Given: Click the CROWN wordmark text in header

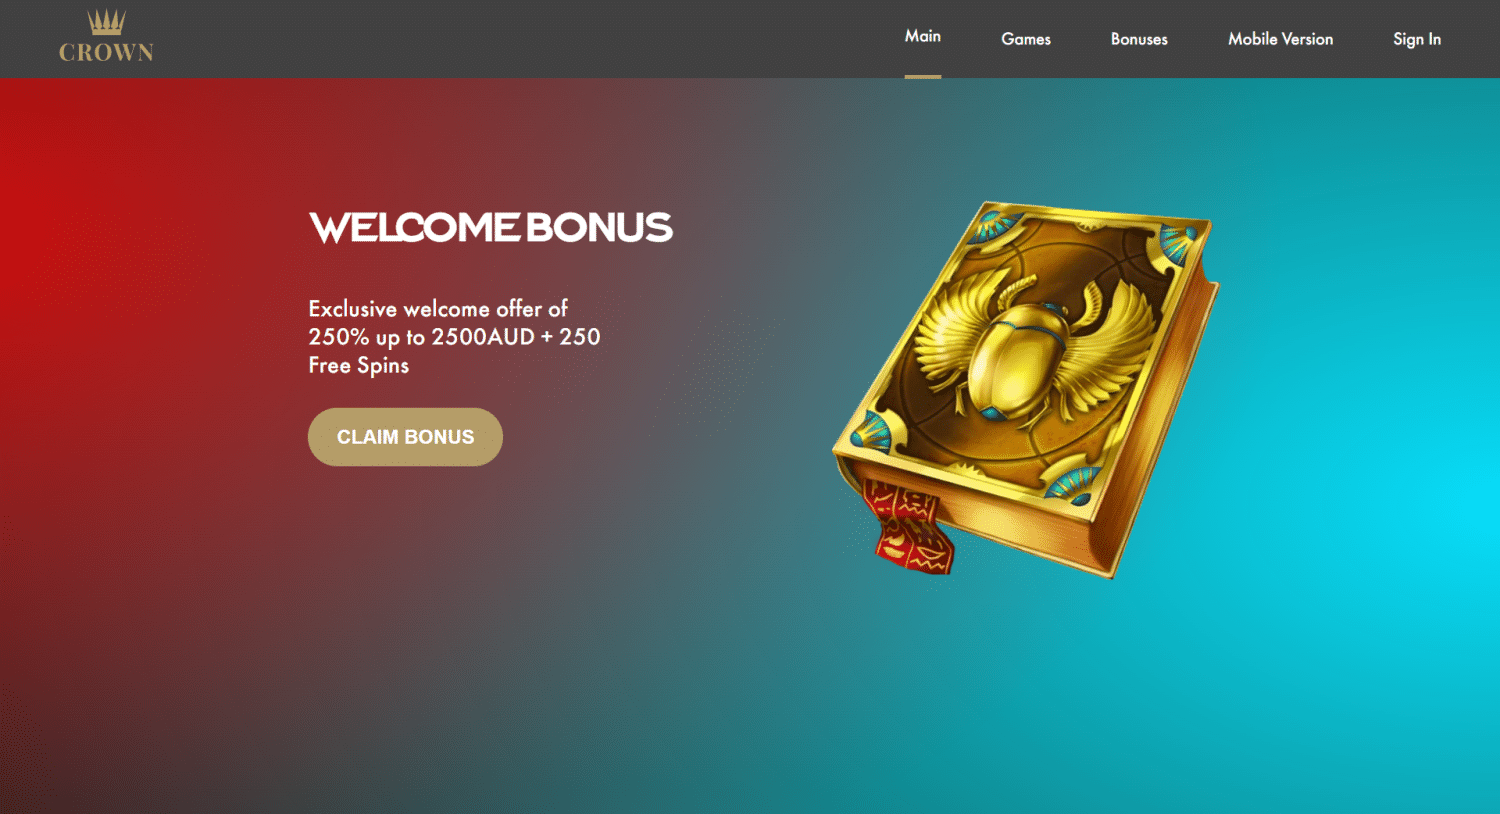Looking at the screenshot, I should [x=106, y=53].
